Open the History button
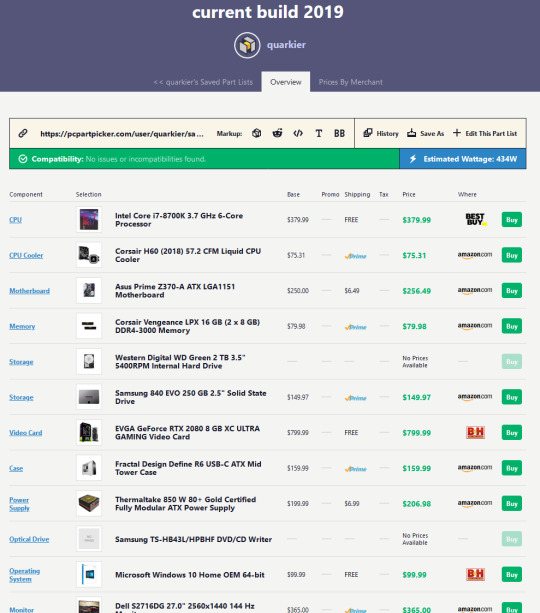Image resolution: width=540 pixels, height=613 pixels. pyautogui.click(x=381, y=133)
